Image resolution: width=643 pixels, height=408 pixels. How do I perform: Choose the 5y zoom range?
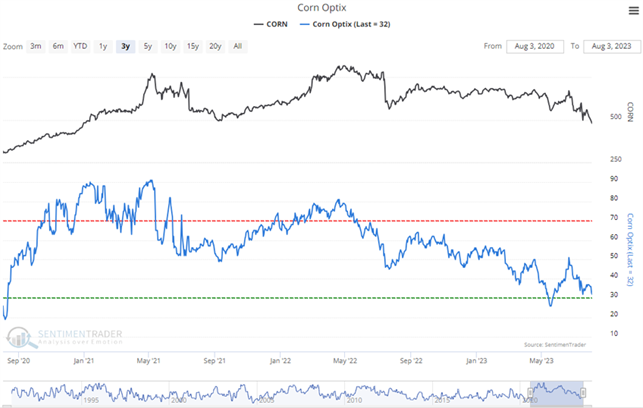click(147, 46)
